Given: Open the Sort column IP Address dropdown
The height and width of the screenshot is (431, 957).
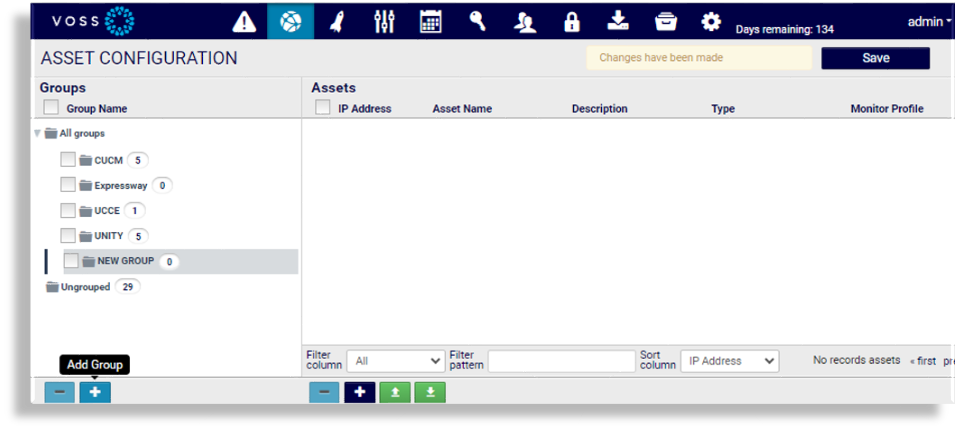Looking at the screenshot, I should [x=729, y=361].
